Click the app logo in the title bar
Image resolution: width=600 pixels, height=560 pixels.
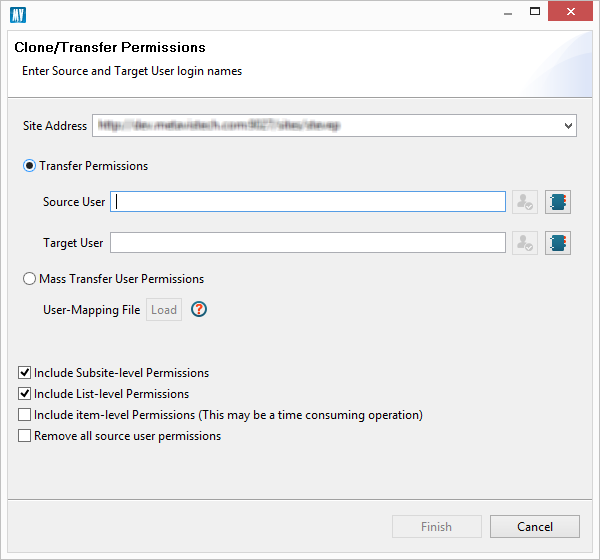click(x=18, y=13)
